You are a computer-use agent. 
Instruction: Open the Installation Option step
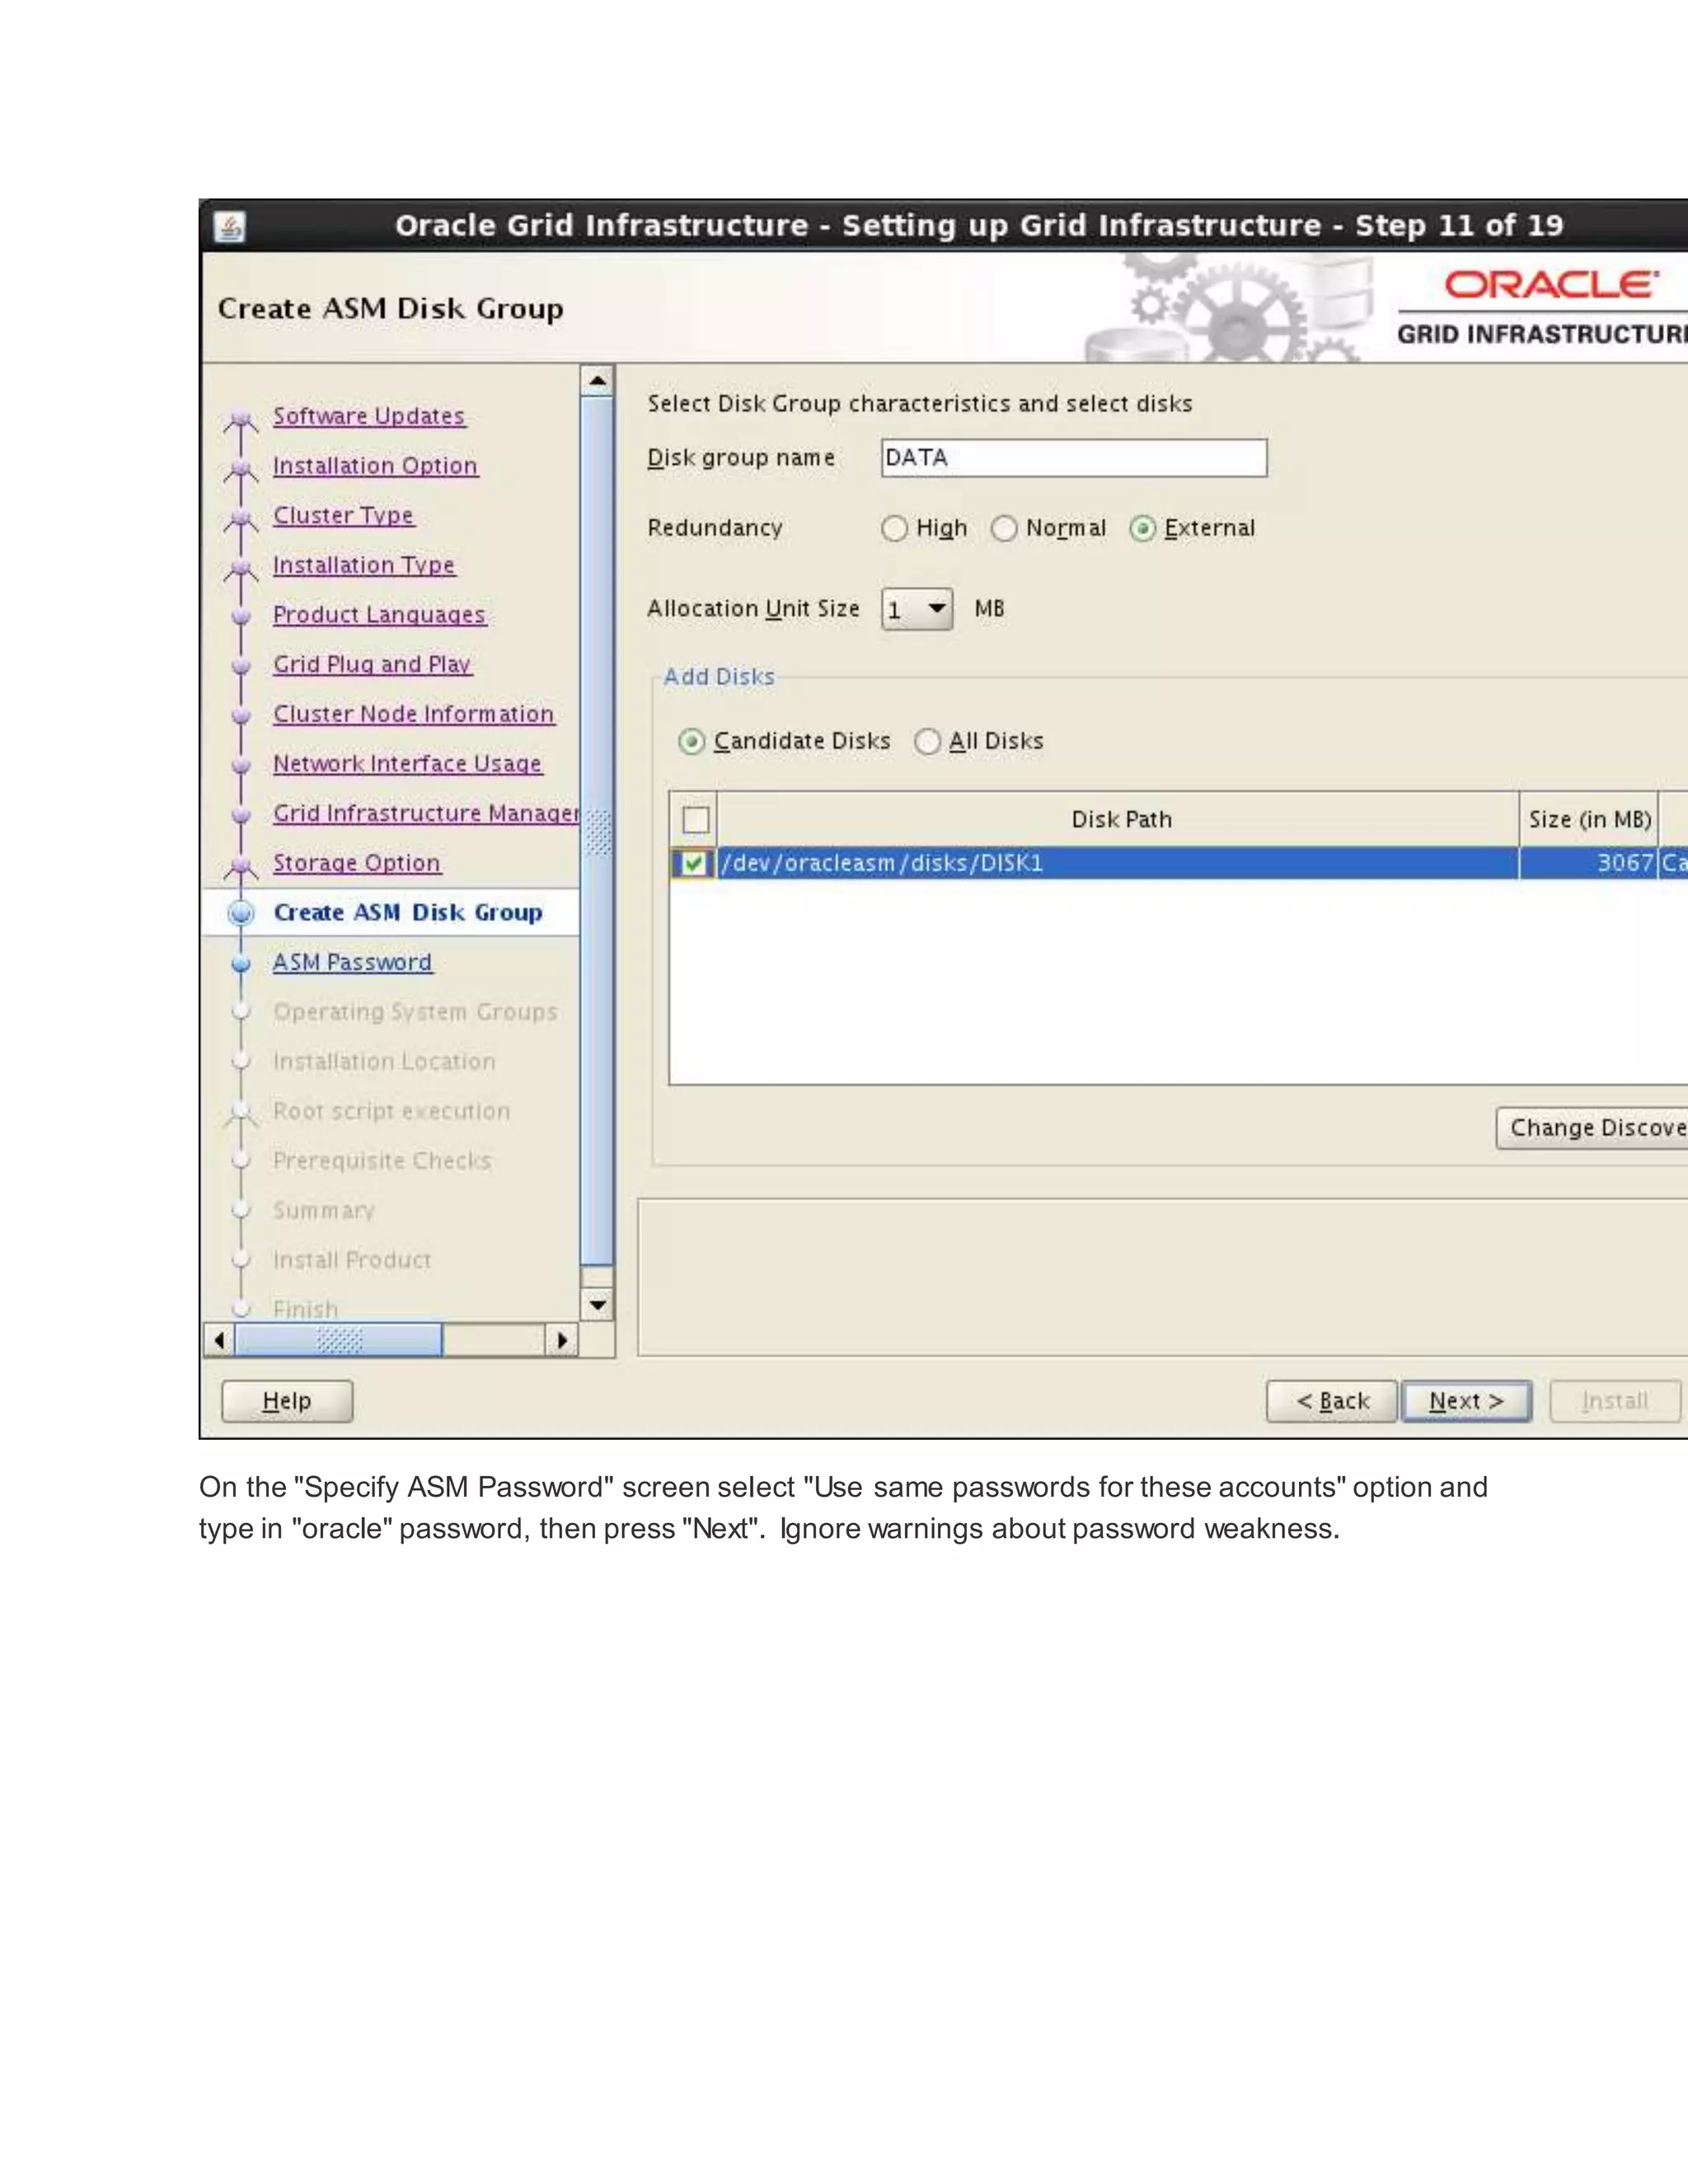coord(375,466)
